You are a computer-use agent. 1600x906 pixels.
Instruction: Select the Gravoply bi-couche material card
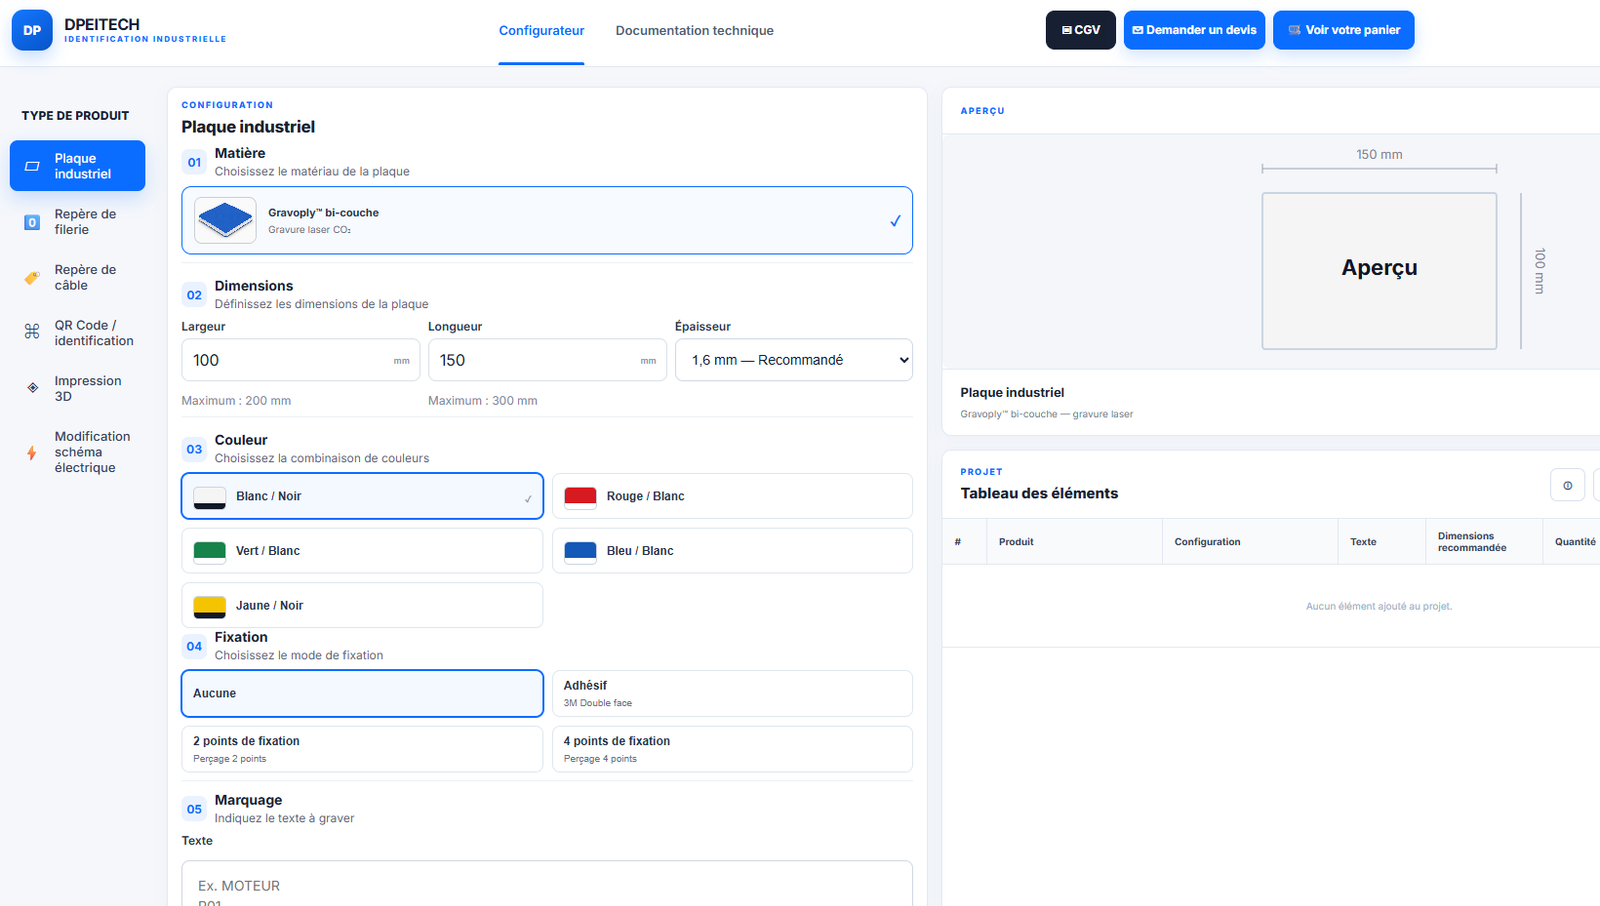547,220
